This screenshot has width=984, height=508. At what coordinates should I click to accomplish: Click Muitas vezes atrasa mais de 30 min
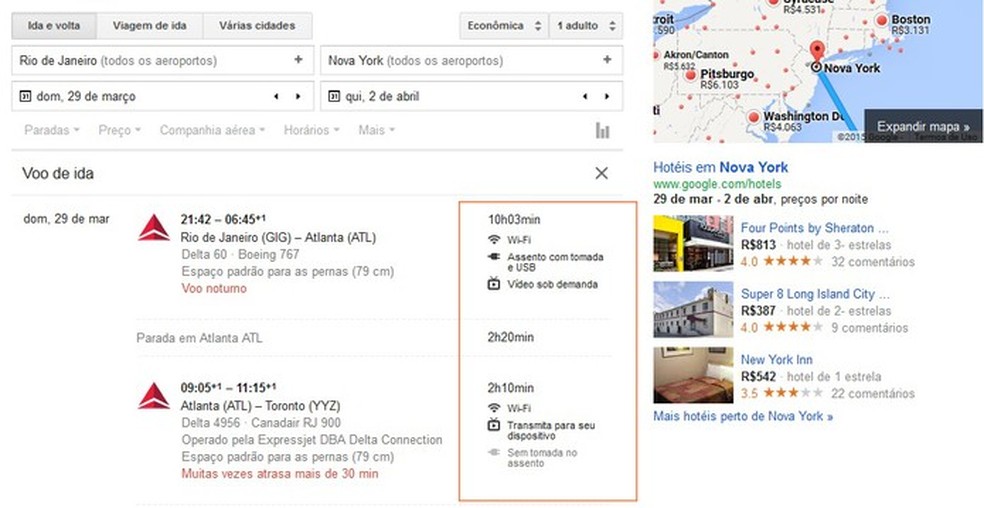point(280,473)
